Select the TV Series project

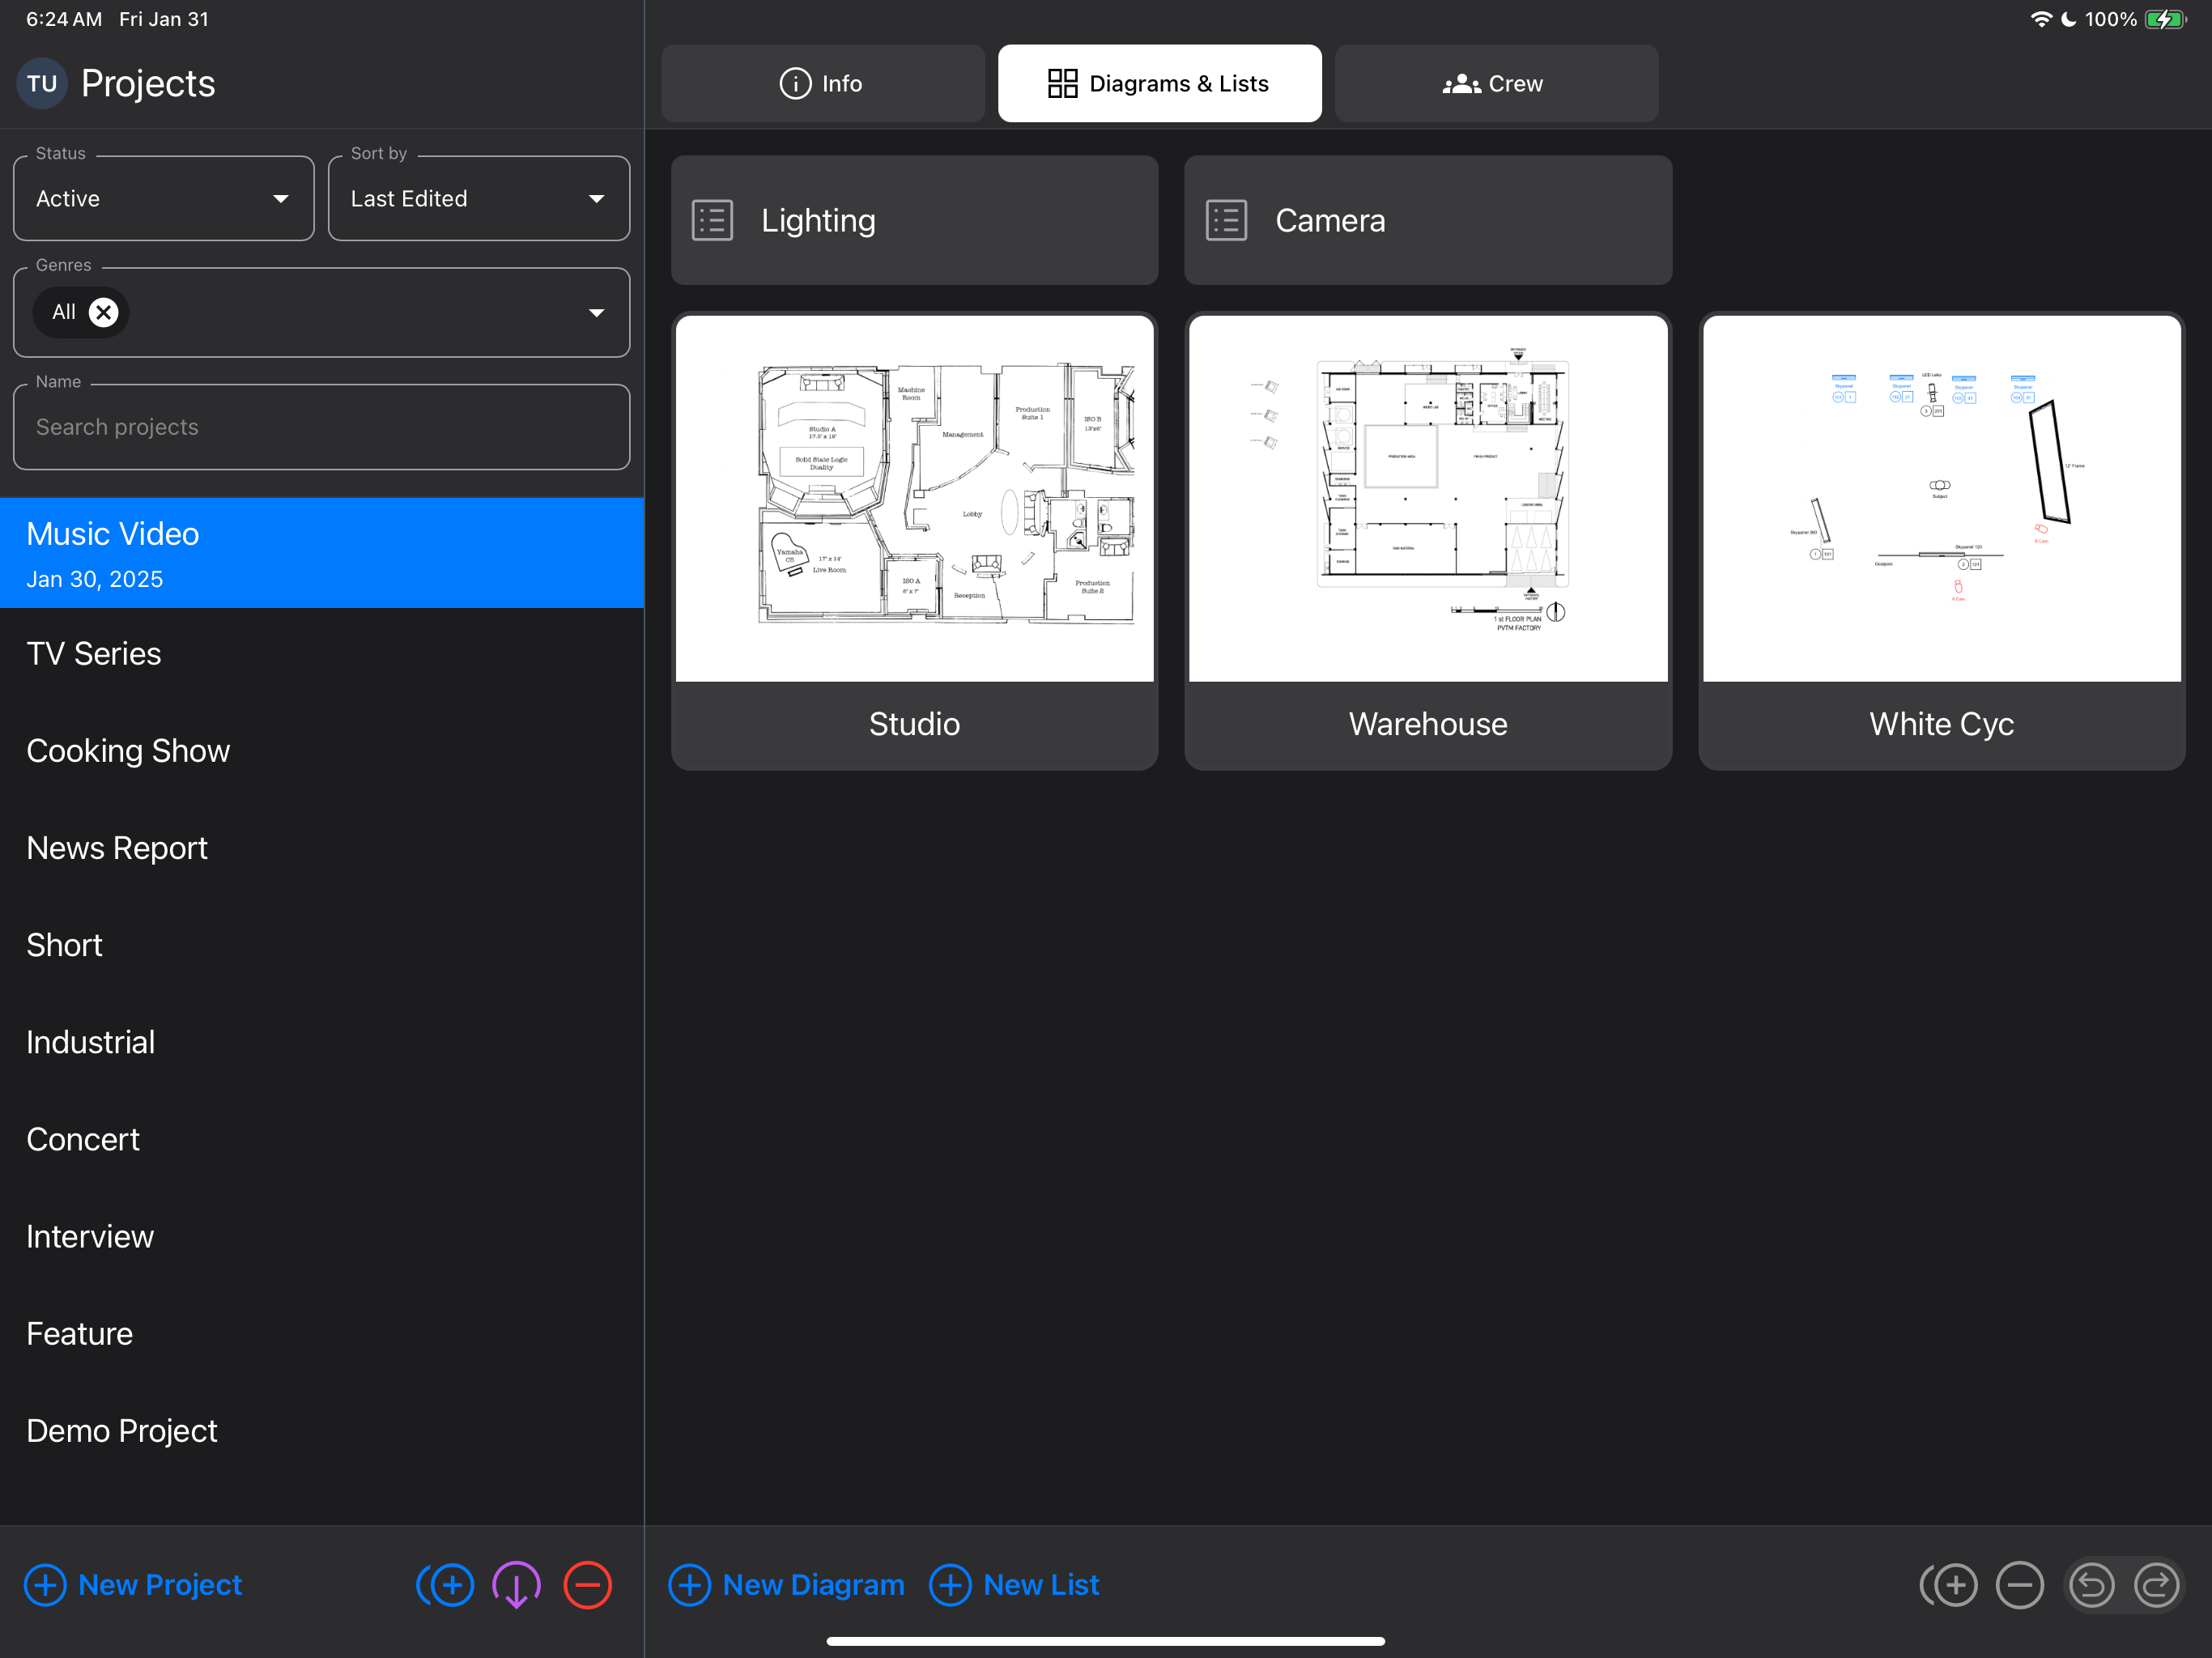tap(322, 654)
